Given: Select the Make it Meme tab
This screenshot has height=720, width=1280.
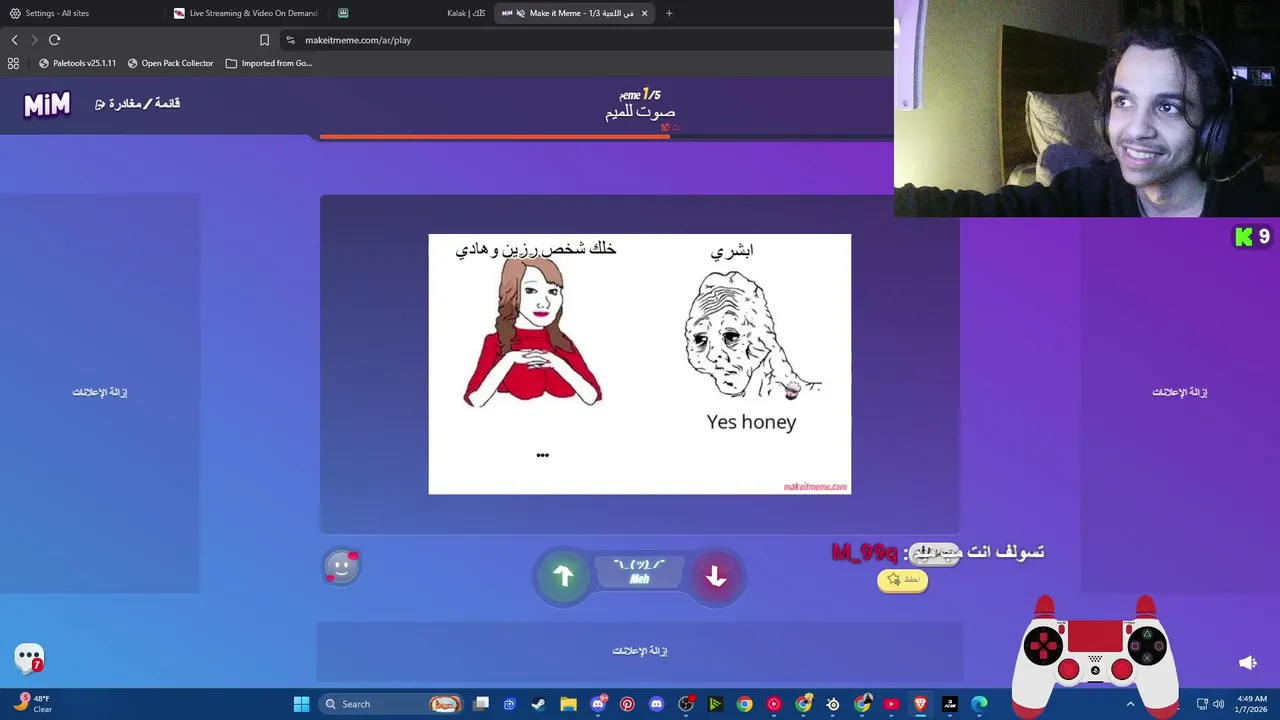Looking at the screenshot, I should 575,13.
